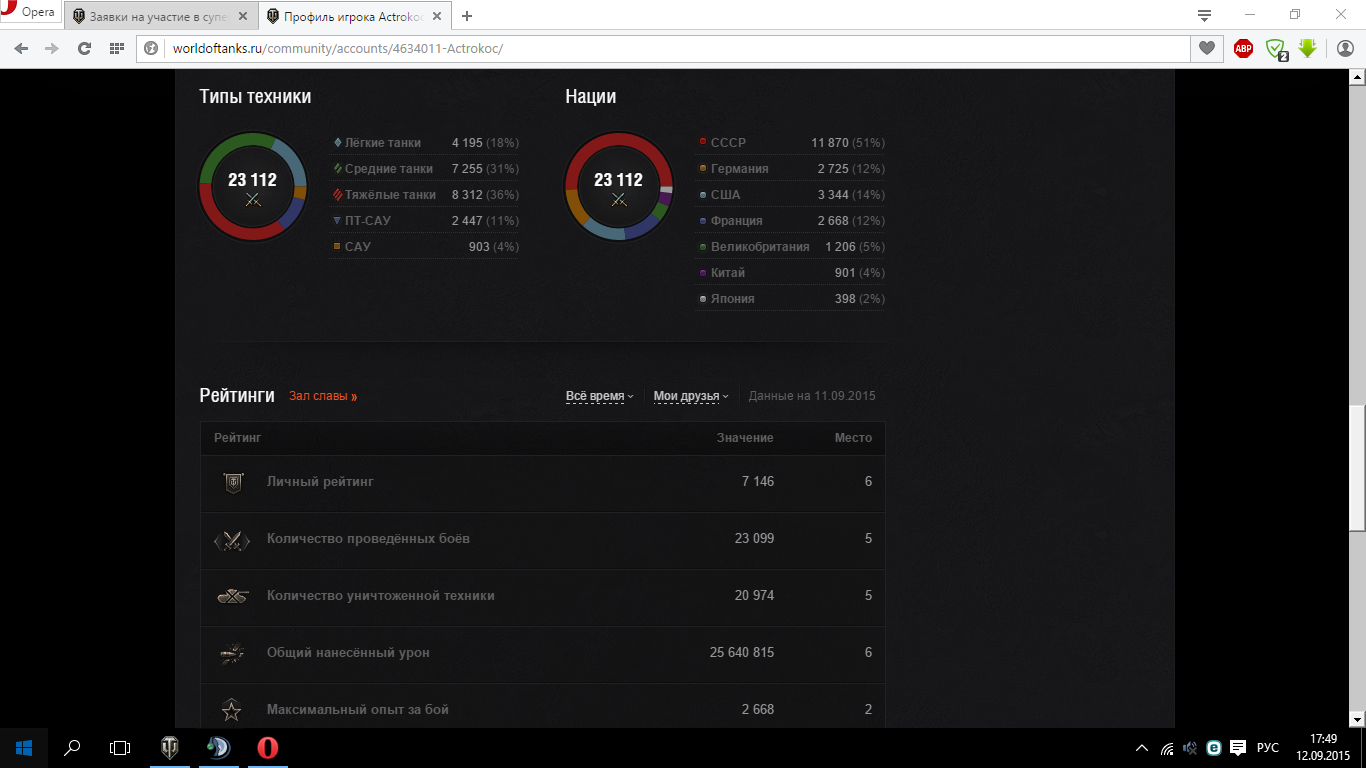Click the Место column header
Image resolution: width=1366 pixels, height=768 pixels.
pyautogui.click(x=853, y=438)
